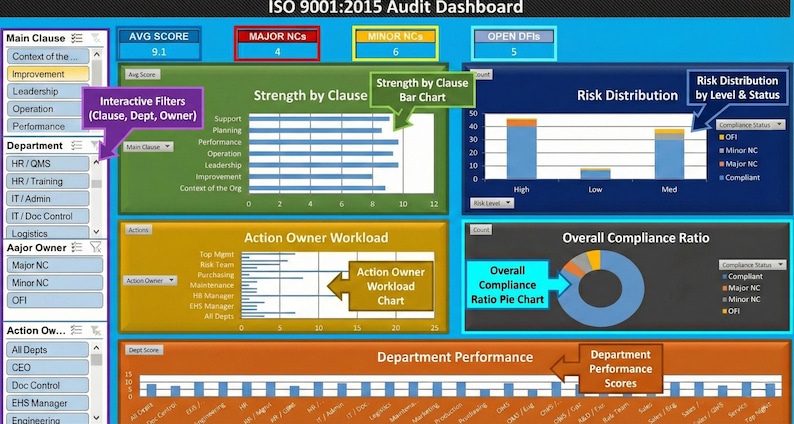
Task: Select Minor NC slicer button
Action: (55, 283)
